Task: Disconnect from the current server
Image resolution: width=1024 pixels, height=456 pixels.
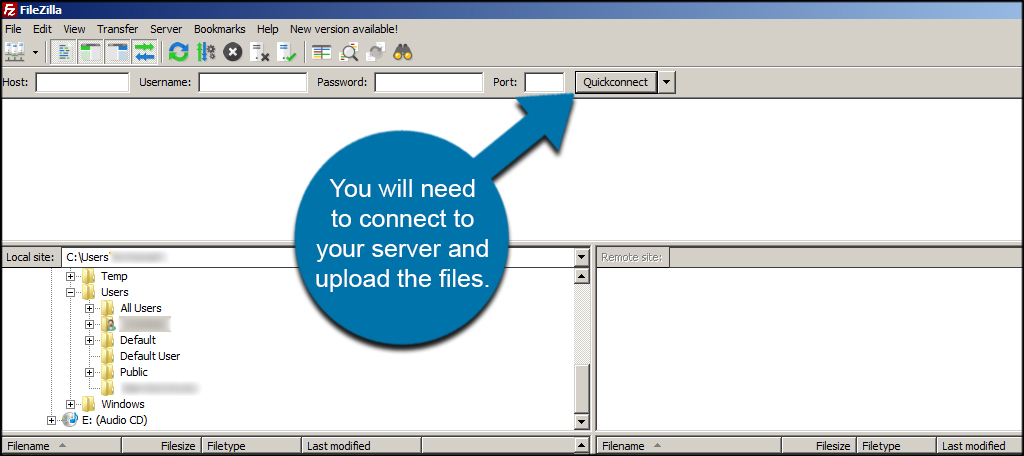Action: click(260, 52)
